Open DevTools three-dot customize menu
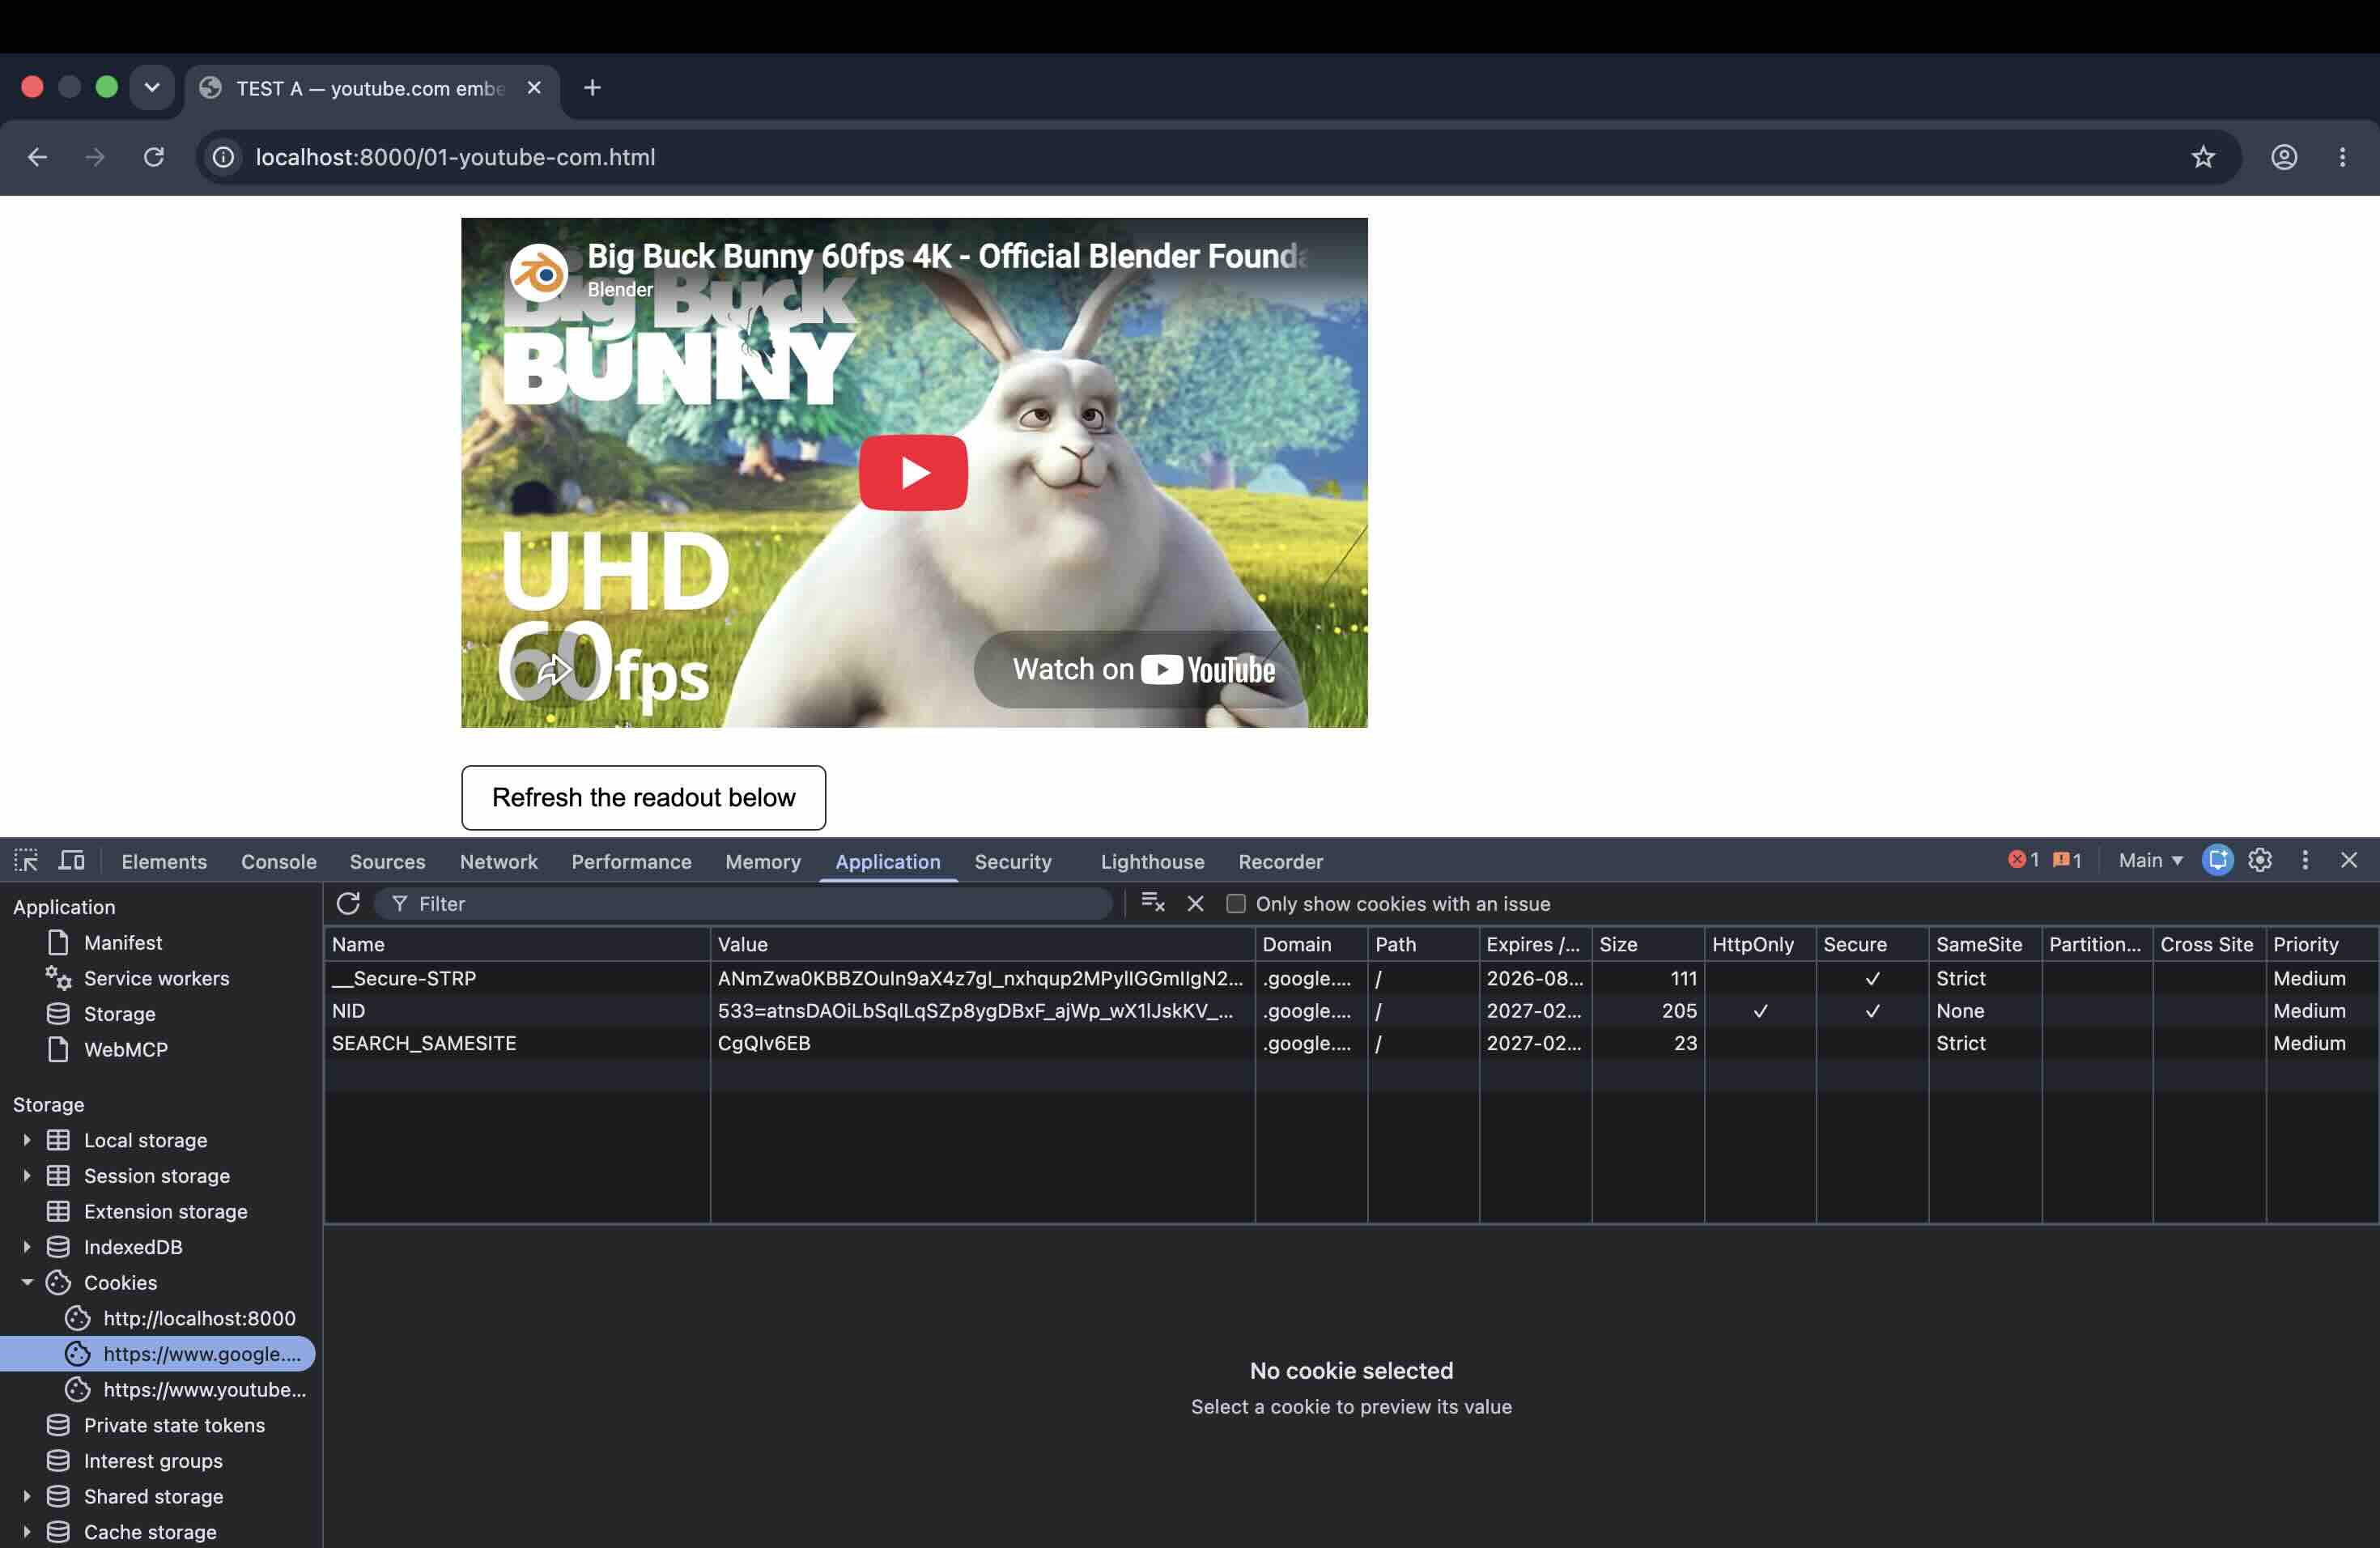Screen dimensions: 2380x1548 click(2305, 860)
